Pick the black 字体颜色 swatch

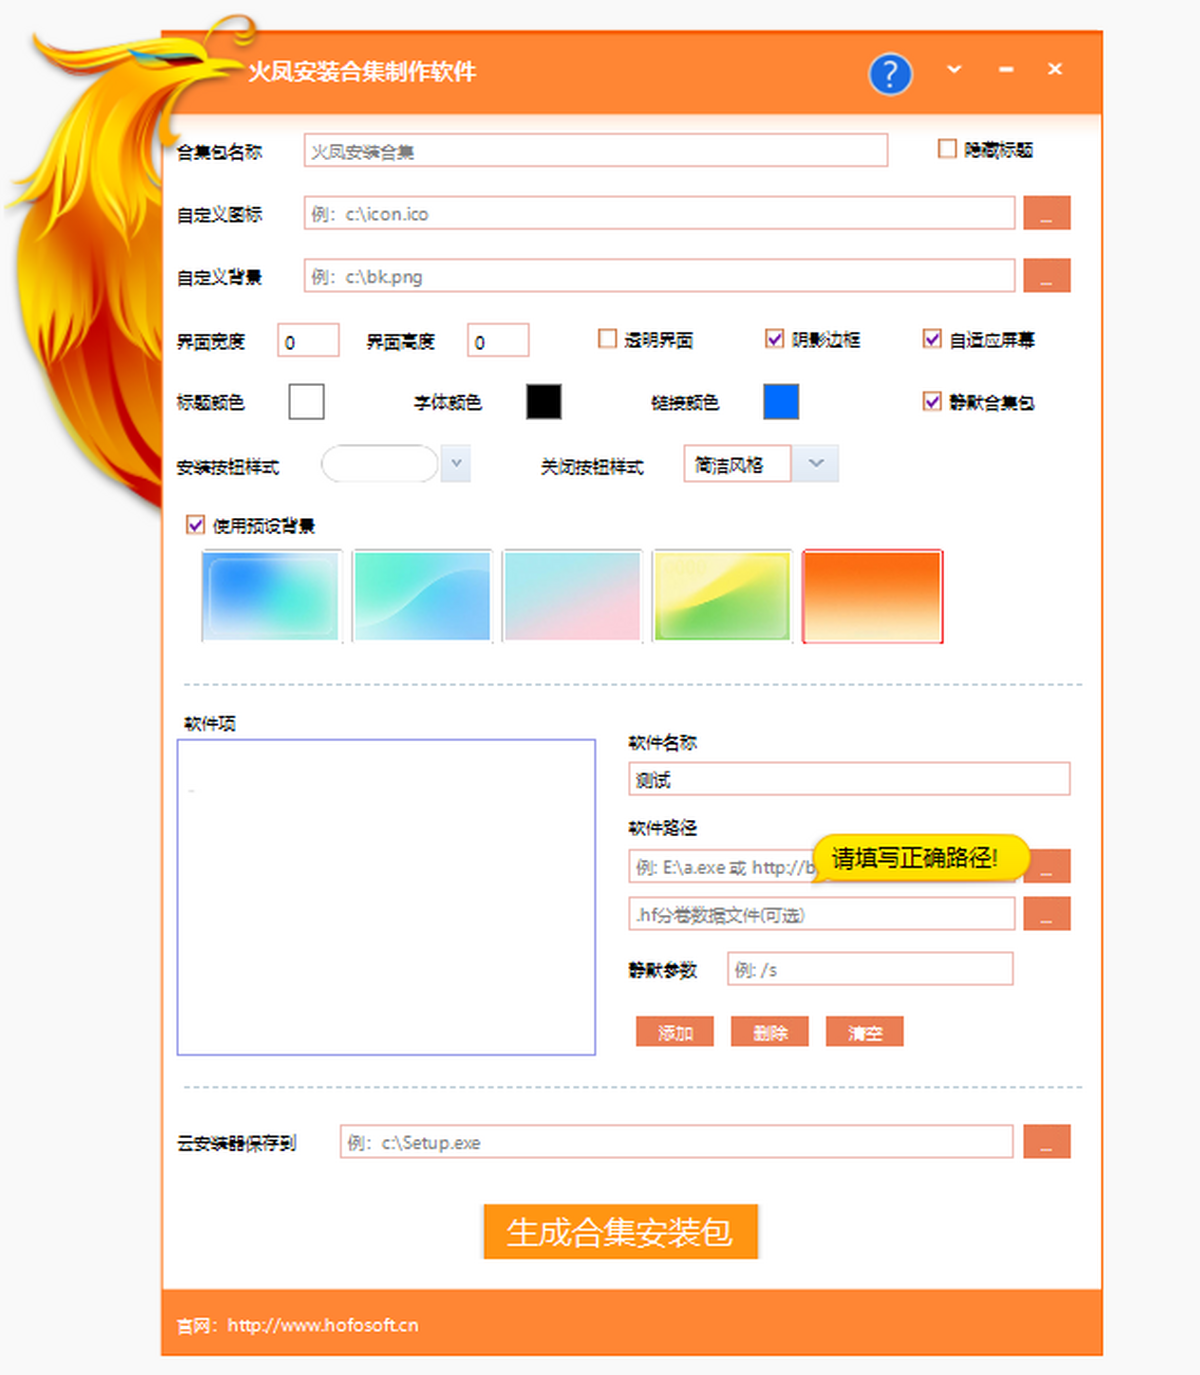click(544, 402)
